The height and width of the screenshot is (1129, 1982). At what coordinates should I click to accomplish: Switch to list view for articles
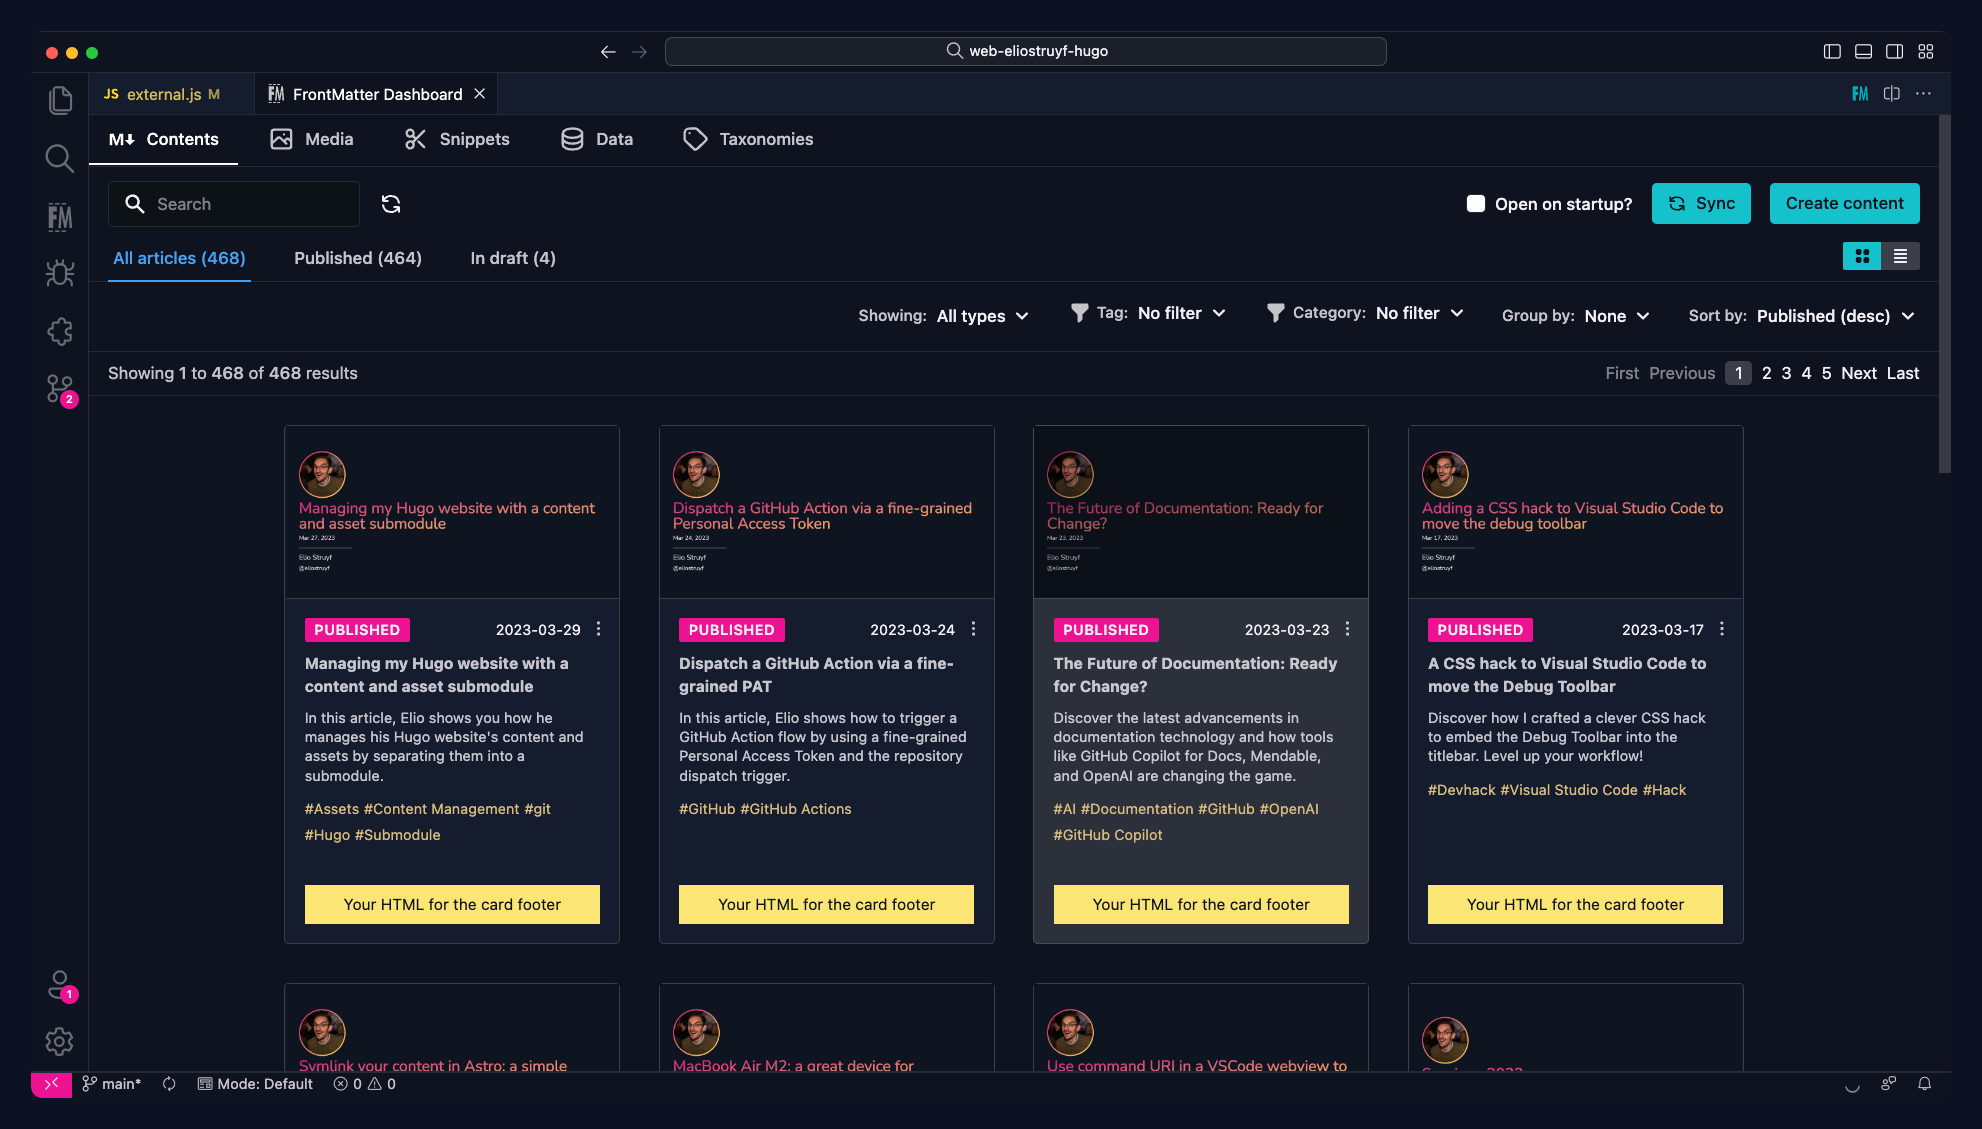(x=1899, y=256)
